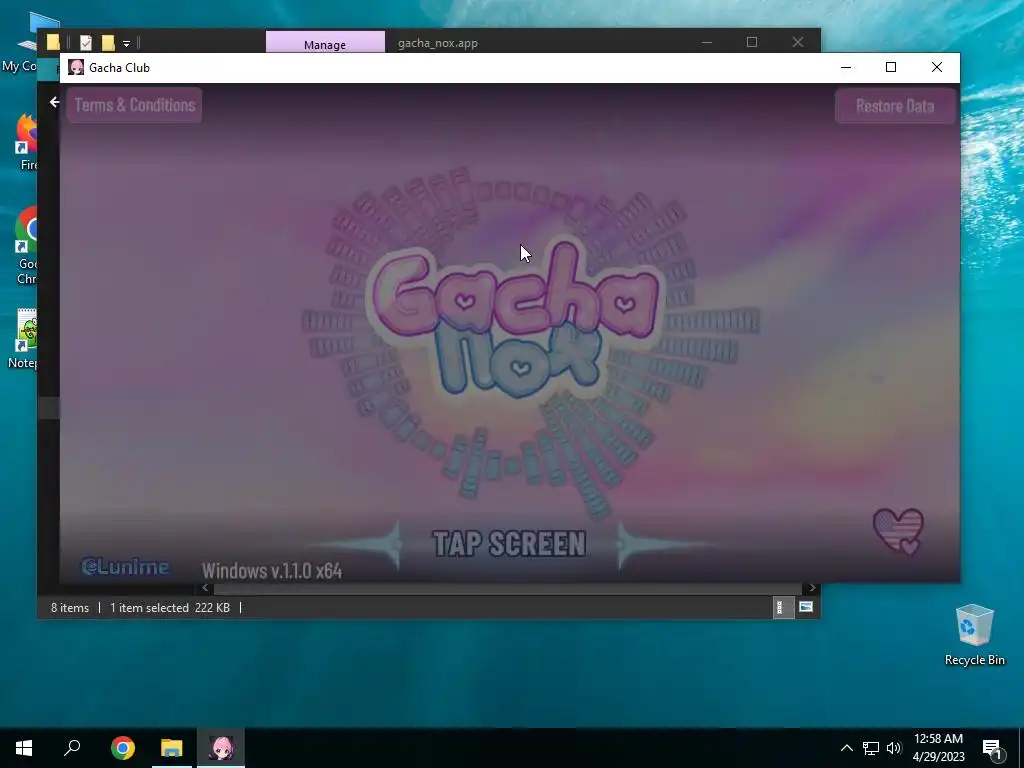Click 'Windows v.1.1.0 x64' version text

point(272,571)
